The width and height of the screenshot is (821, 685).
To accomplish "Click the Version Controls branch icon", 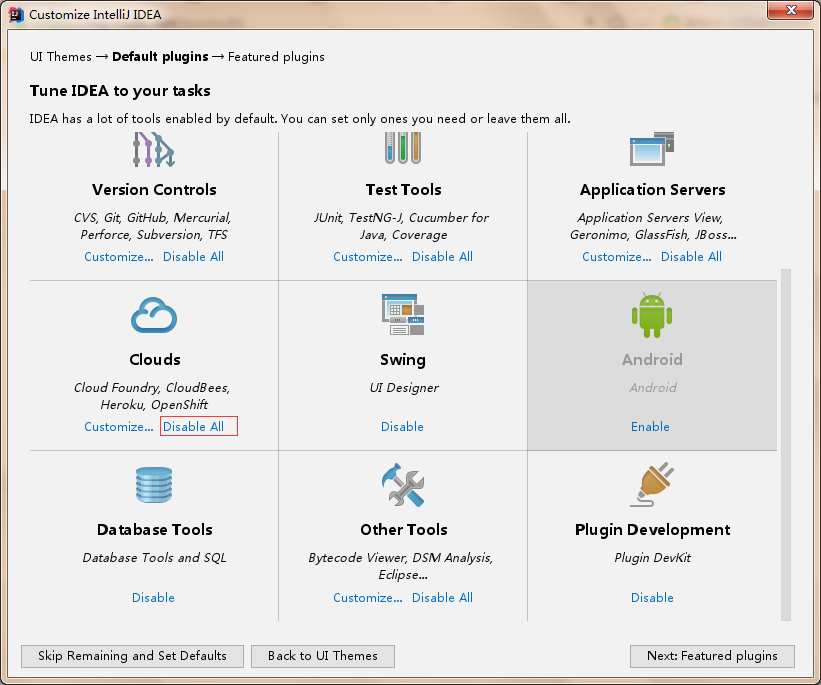I will [153, 150].
